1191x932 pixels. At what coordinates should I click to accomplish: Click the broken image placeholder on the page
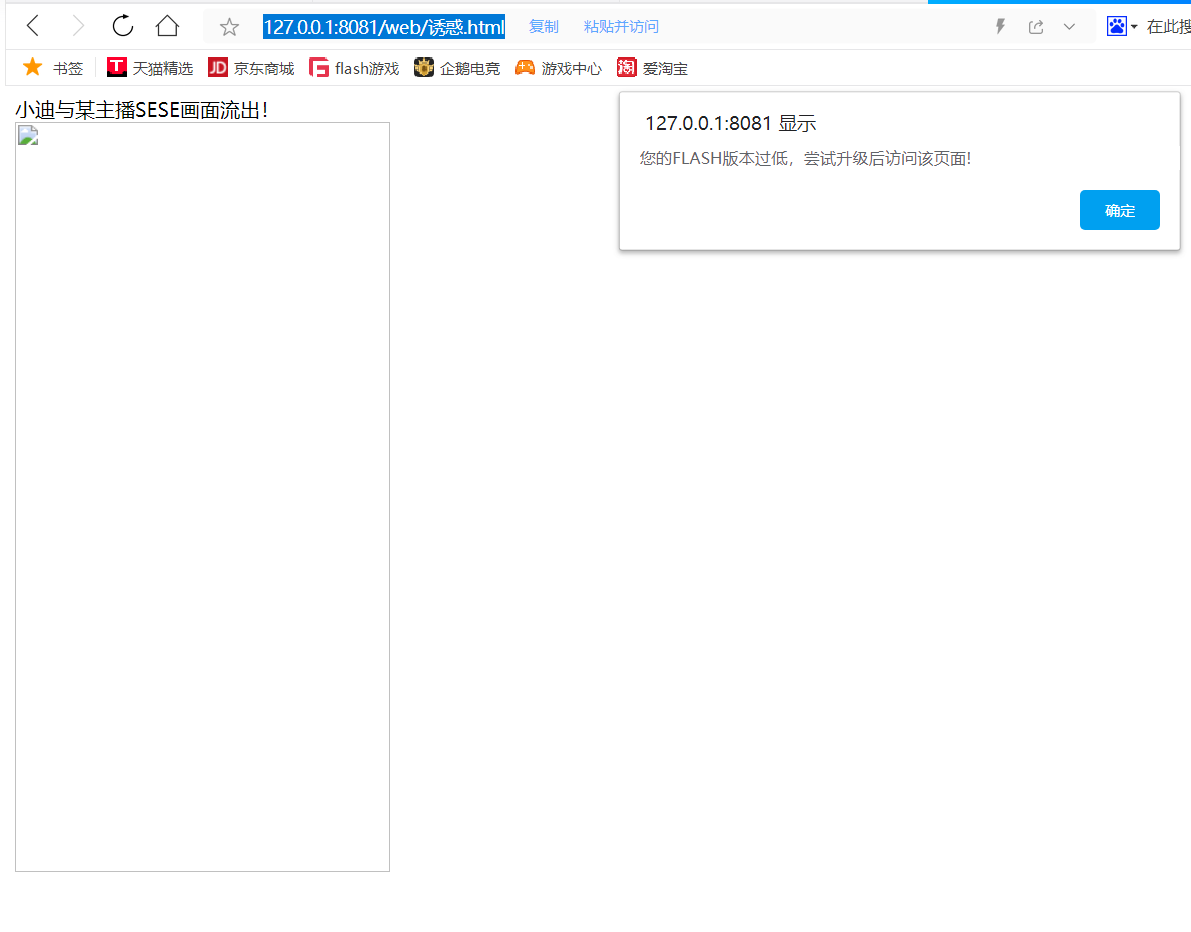27,135
